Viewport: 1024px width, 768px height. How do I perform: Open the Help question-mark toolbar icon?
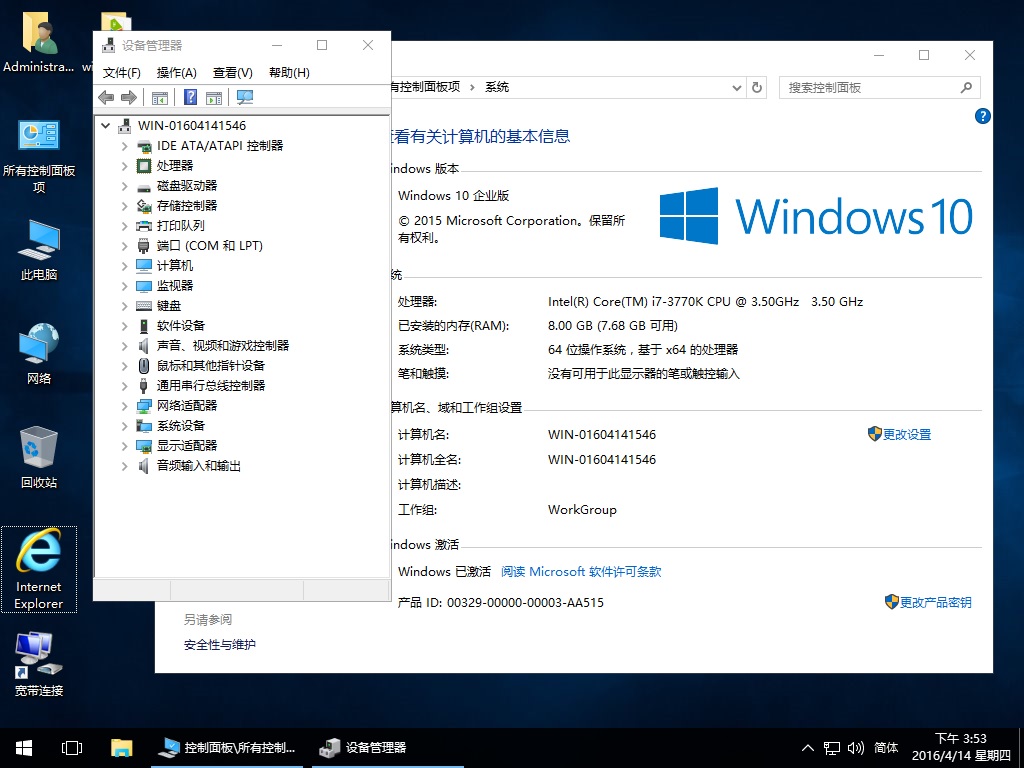tap(190, 97)
